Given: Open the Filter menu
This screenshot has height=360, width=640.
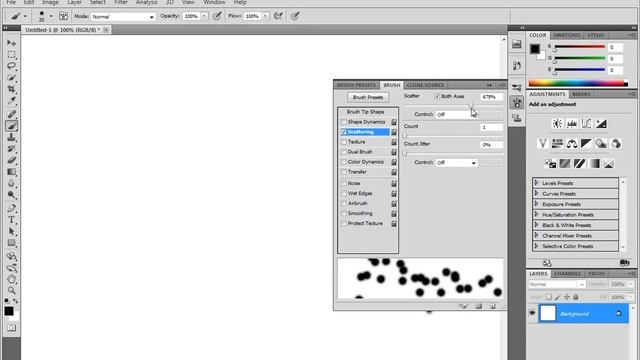Looking at the screenshot, I should tap(121, 2).
